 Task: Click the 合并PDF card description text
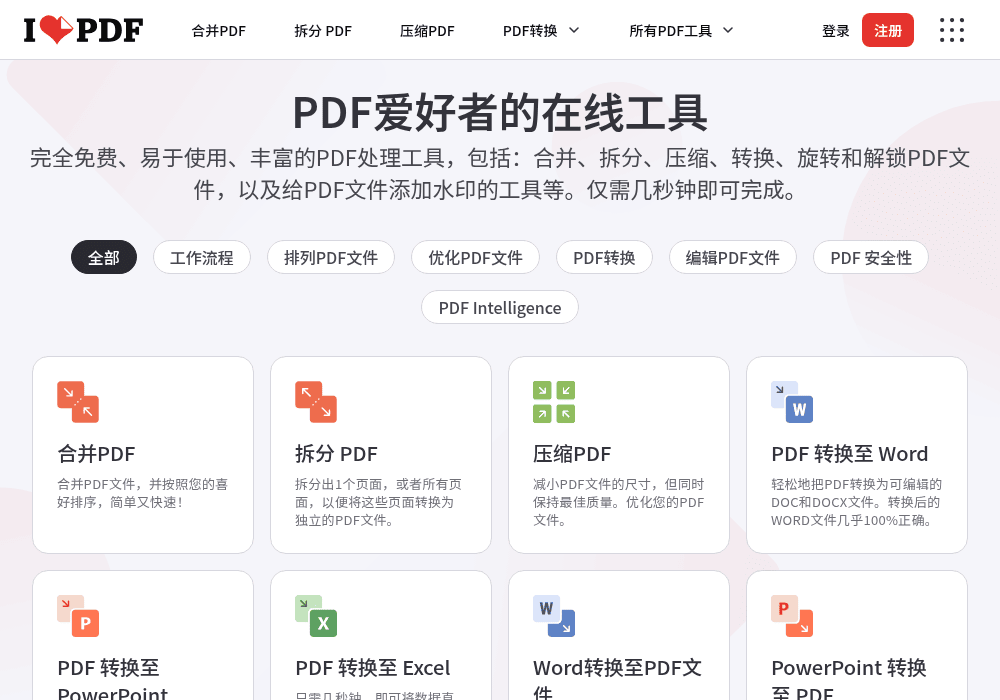[x=142, y=493]
